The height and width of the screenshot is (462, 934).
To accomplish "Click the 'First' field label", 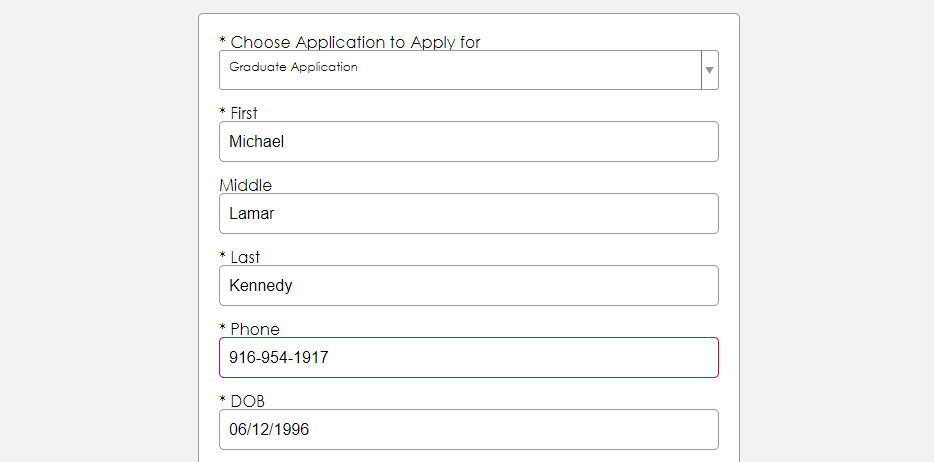I will (x=244, y=113).
